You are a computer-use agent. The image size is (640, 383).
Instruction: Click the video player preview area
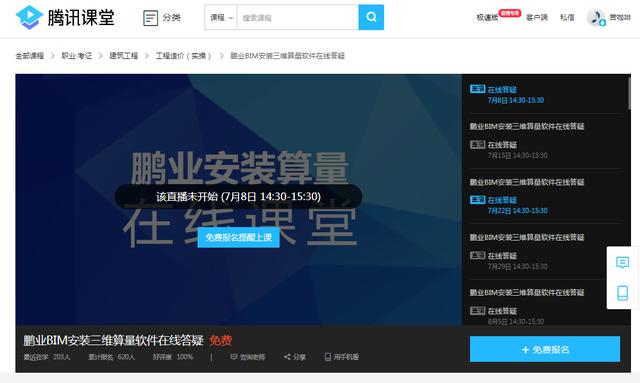coord(238,199)
